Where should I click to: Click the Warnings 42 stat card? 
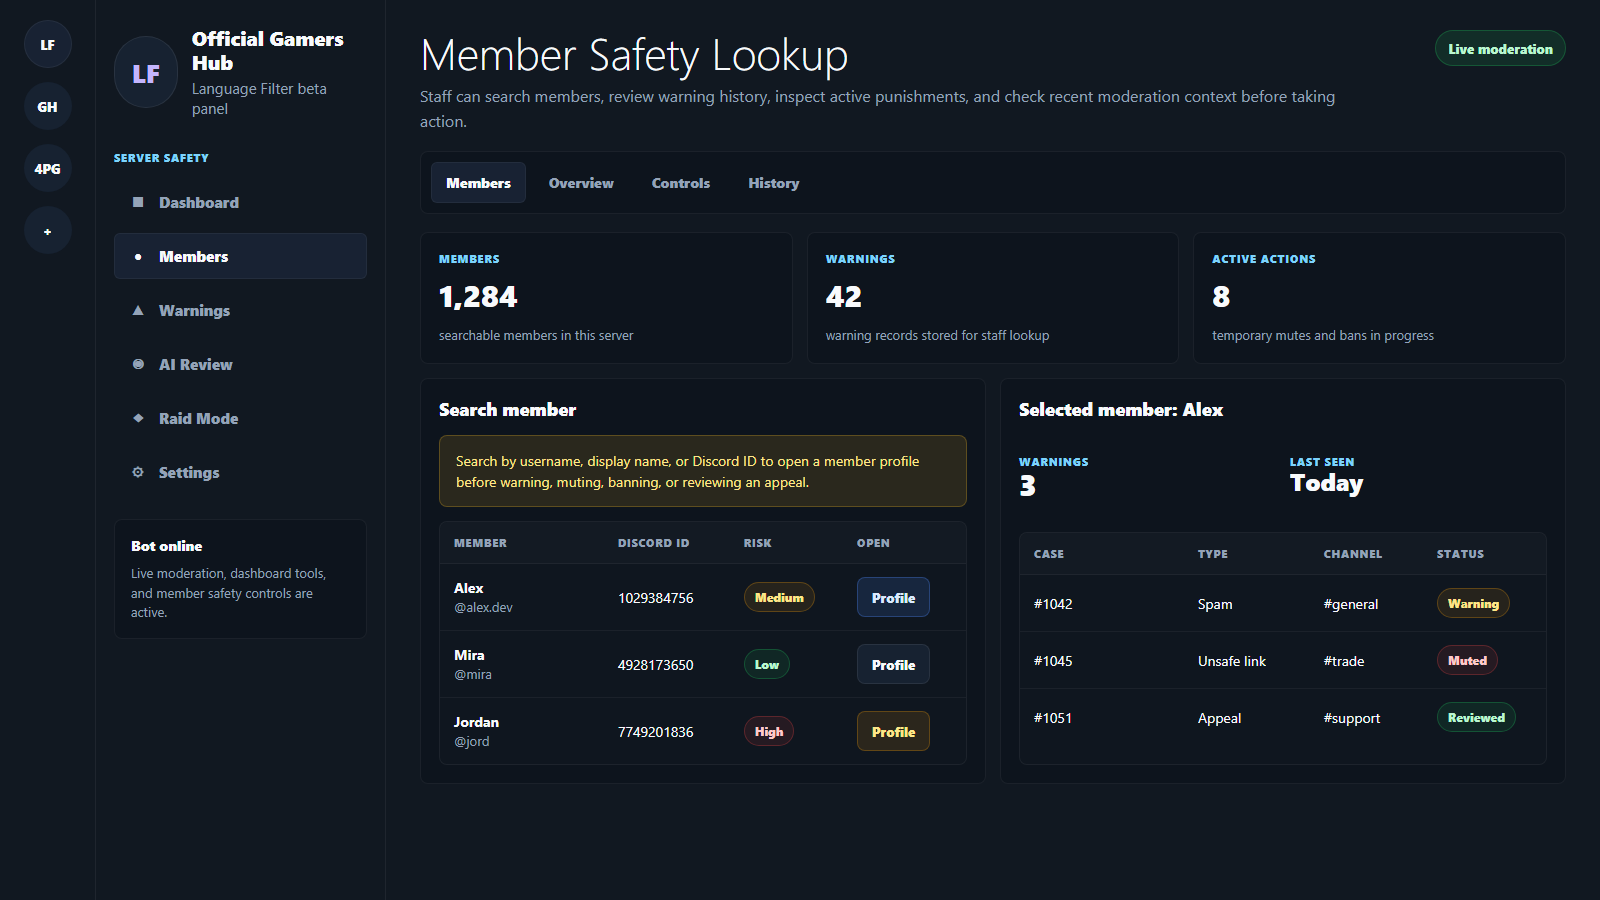(993, 298)
